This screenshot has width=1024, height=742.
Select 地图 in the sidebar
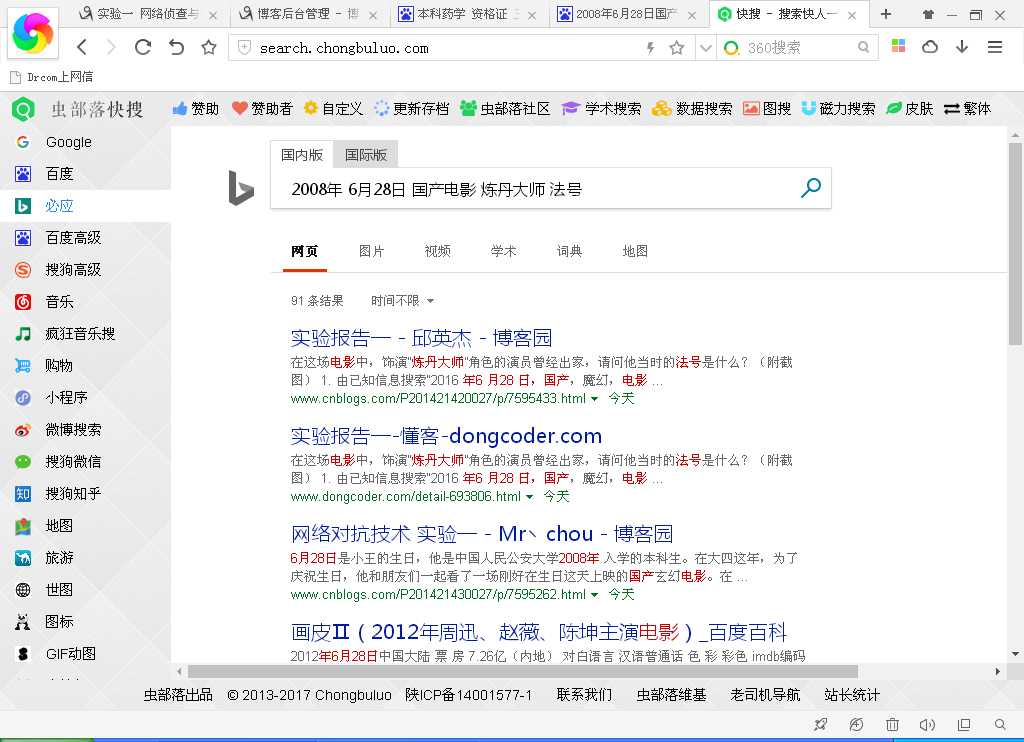(86, 526)
